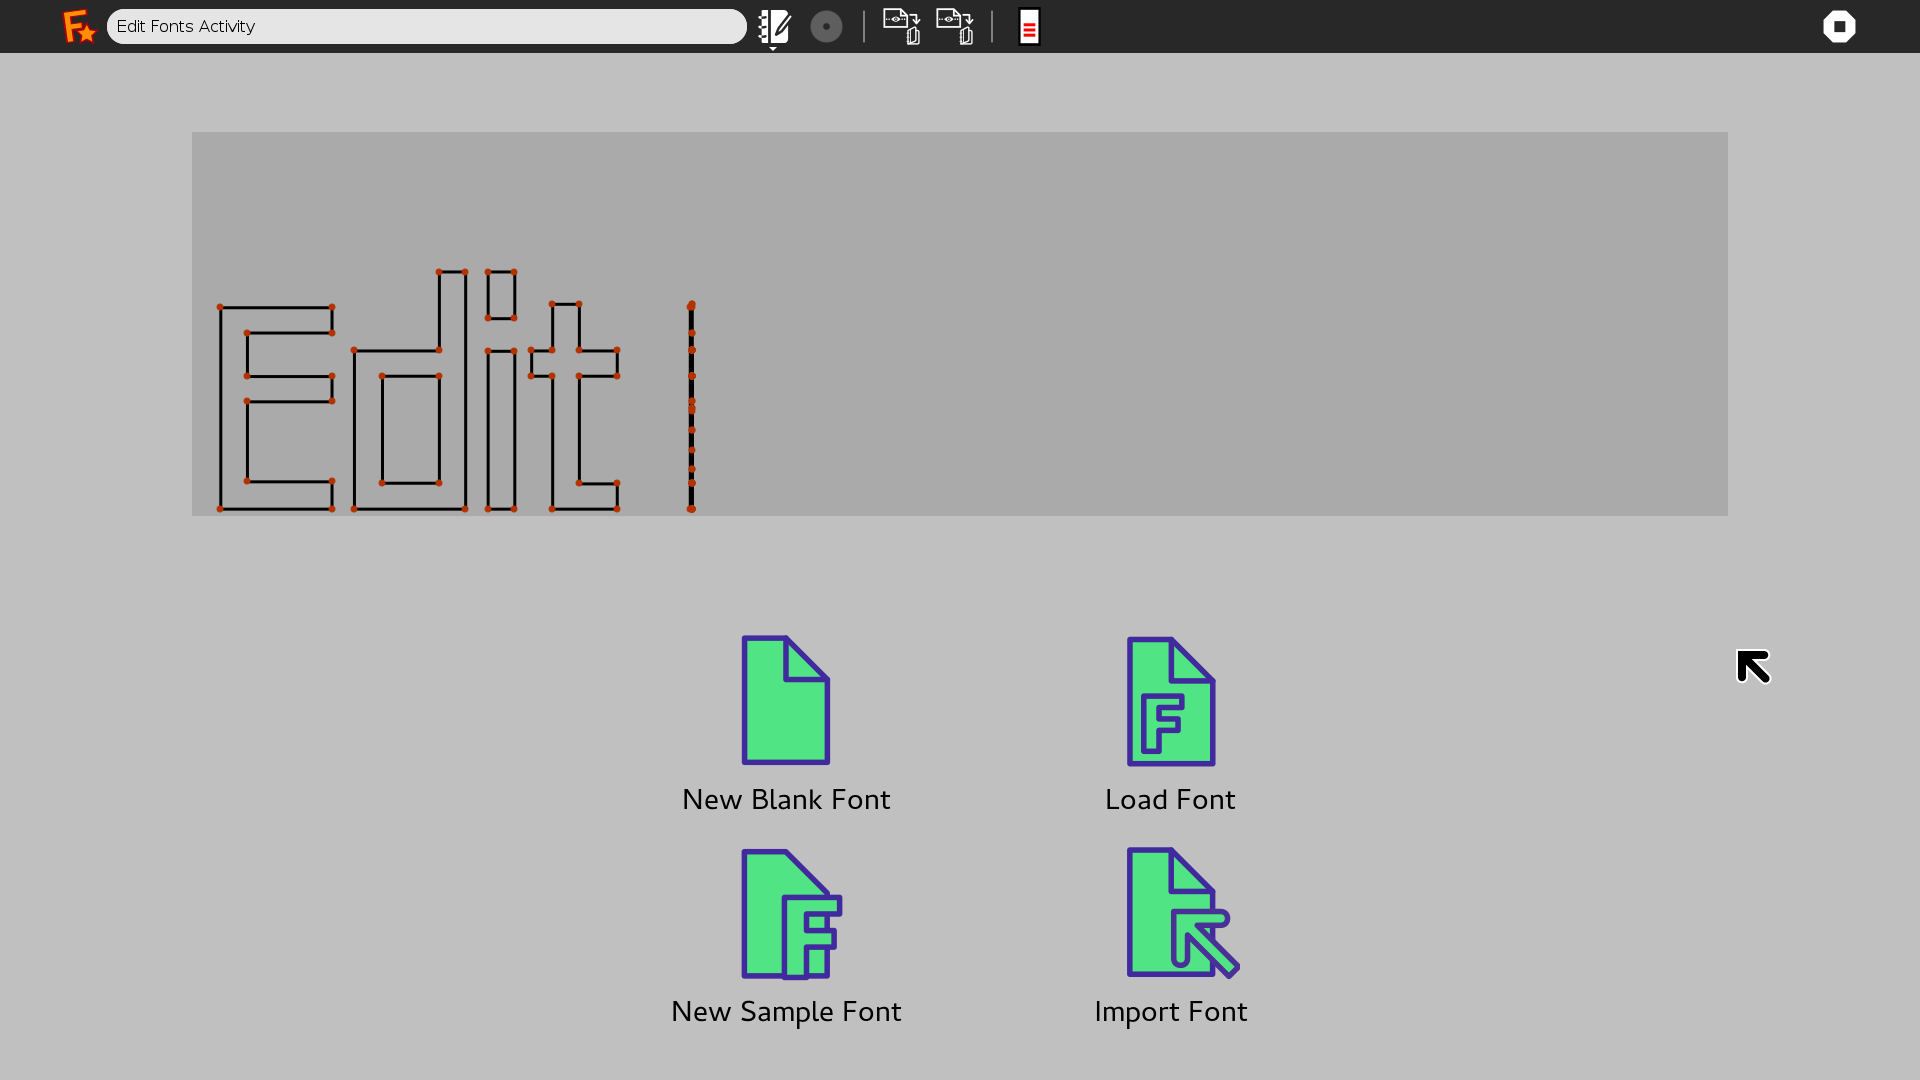The image size is (1920, 1080).
Task: Click the New Sample Font icon
Action: 789,913
